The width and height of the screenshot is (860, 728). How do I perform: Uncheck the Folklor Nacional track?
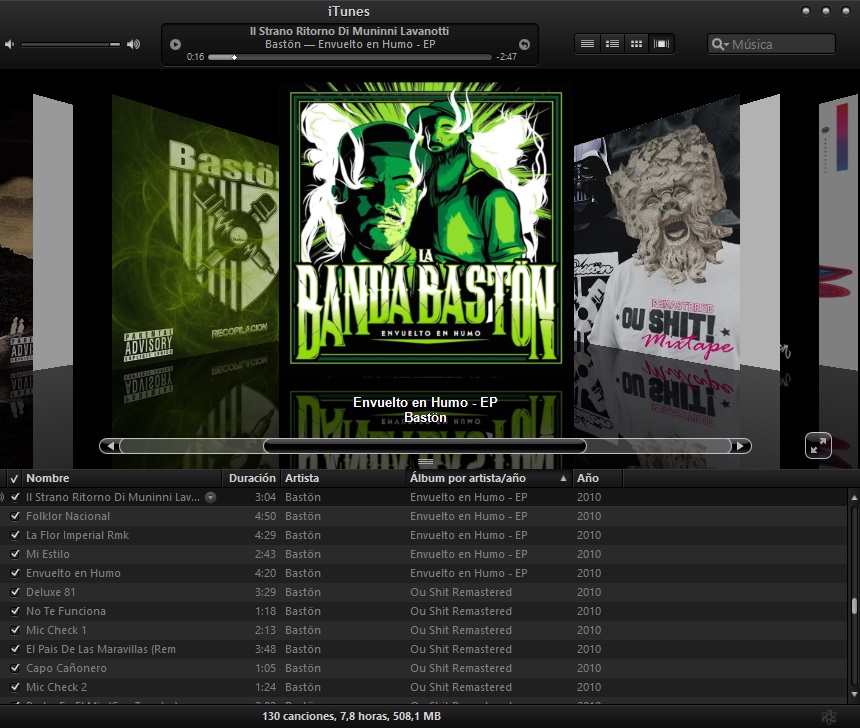(15, 516)
